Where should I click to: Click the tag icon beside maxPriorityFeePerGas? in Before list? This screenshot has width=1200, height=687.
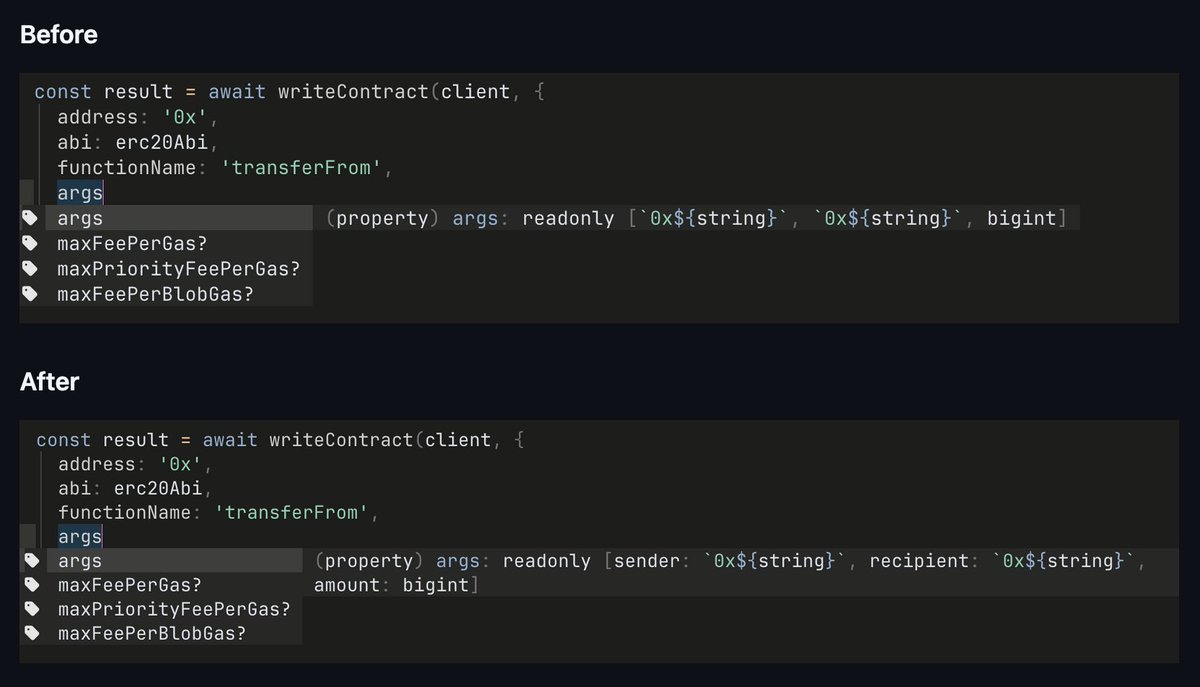[x=31, y=268]
